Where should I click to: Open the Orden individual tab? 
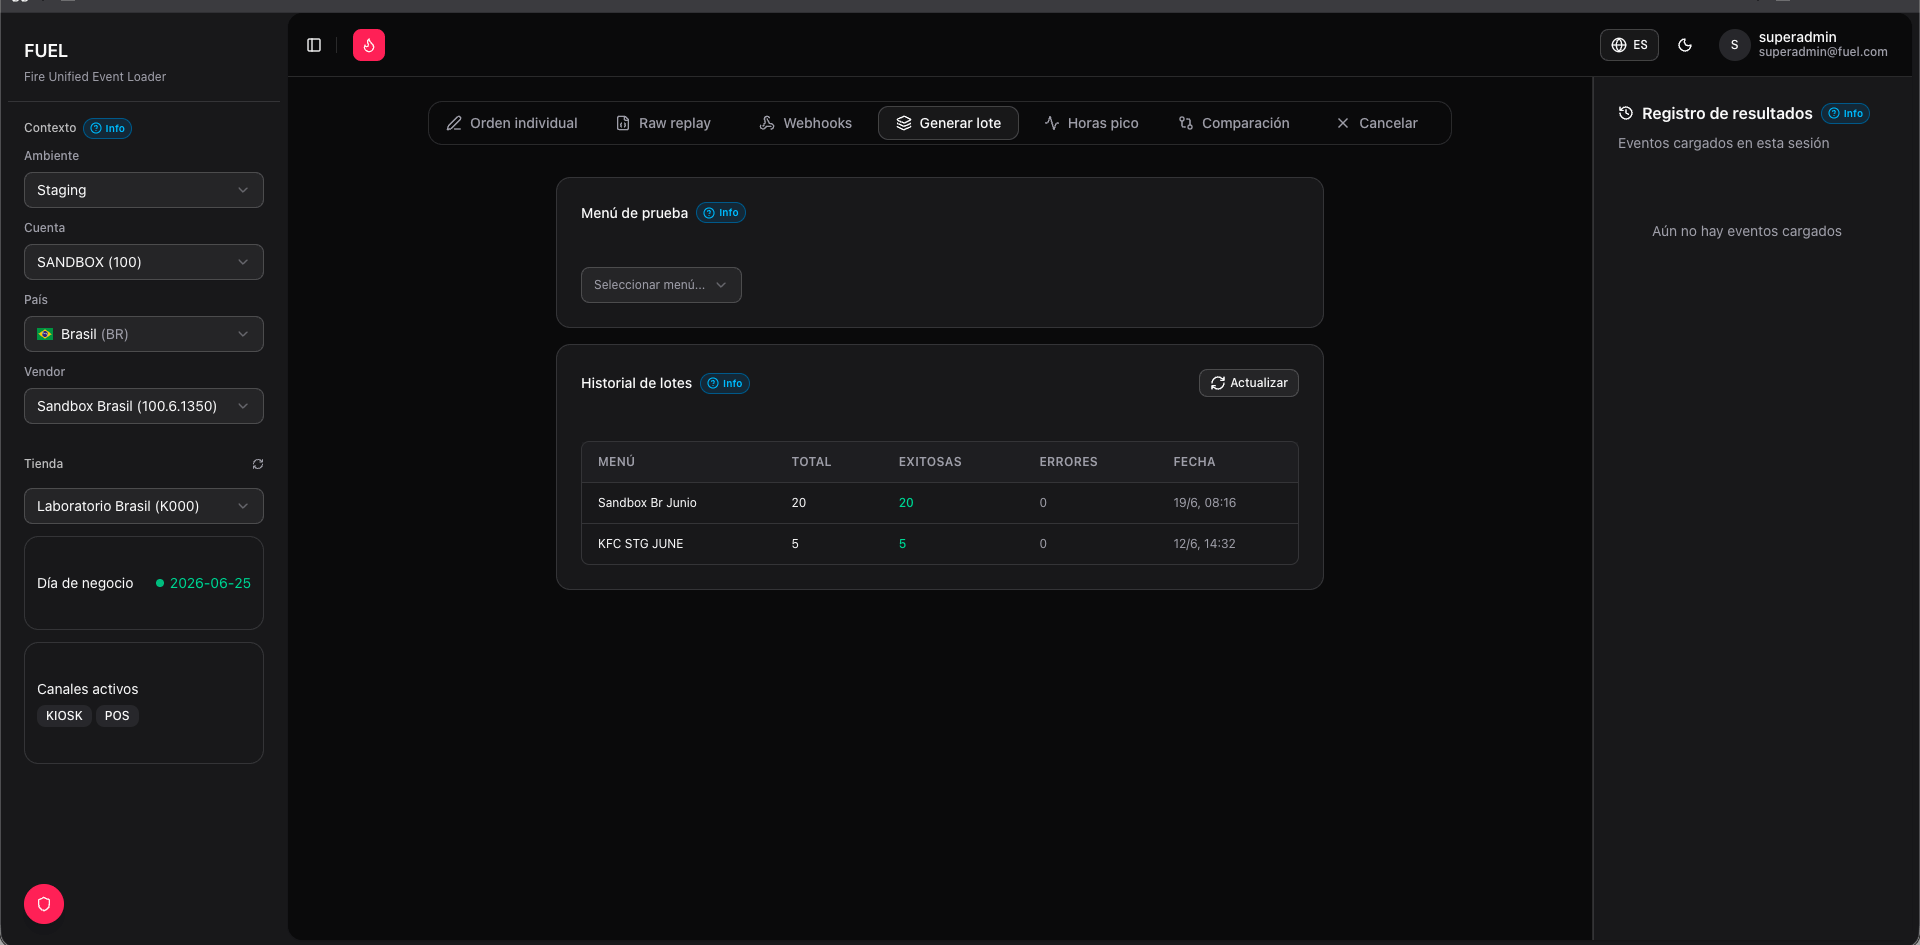click(x=512, y=123)
